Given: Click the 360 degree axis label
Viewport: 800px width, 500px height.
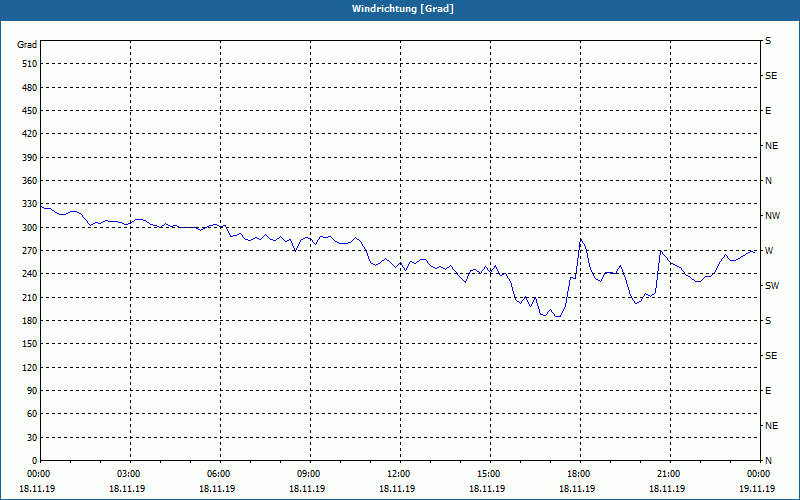Looking at the screenshot, I should click(30, 181).
